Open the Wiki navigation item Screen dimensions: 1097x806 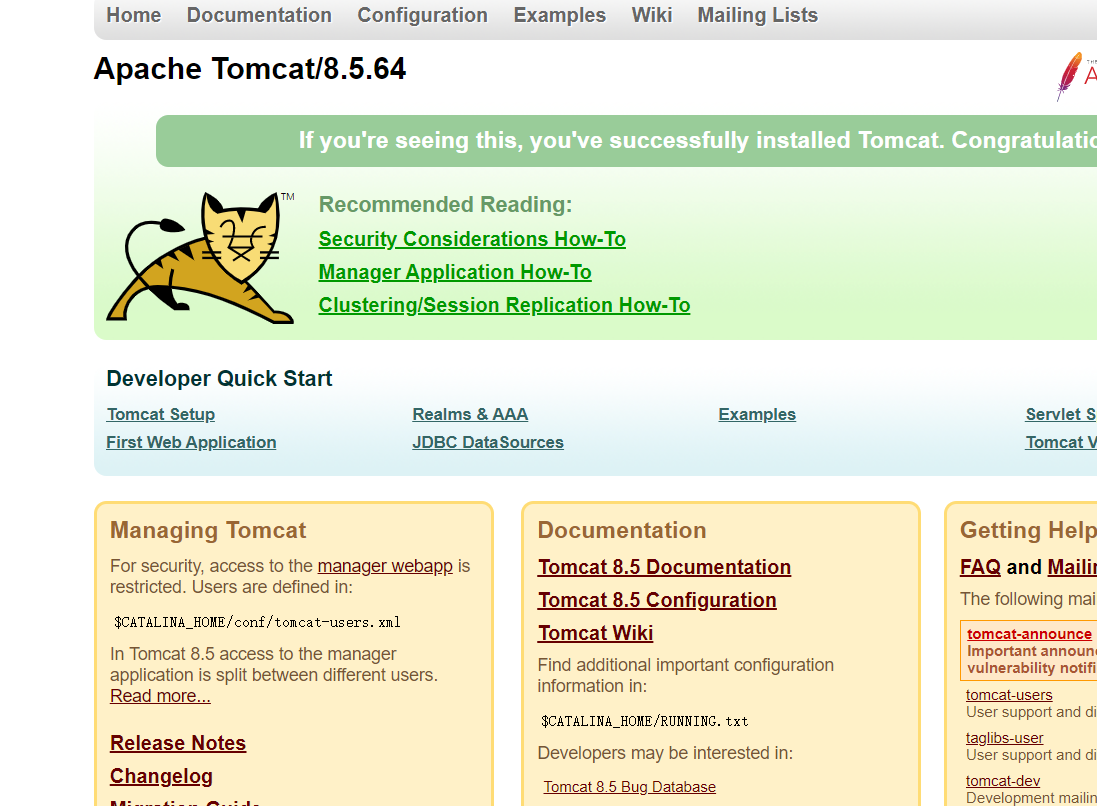click(652, 15)
